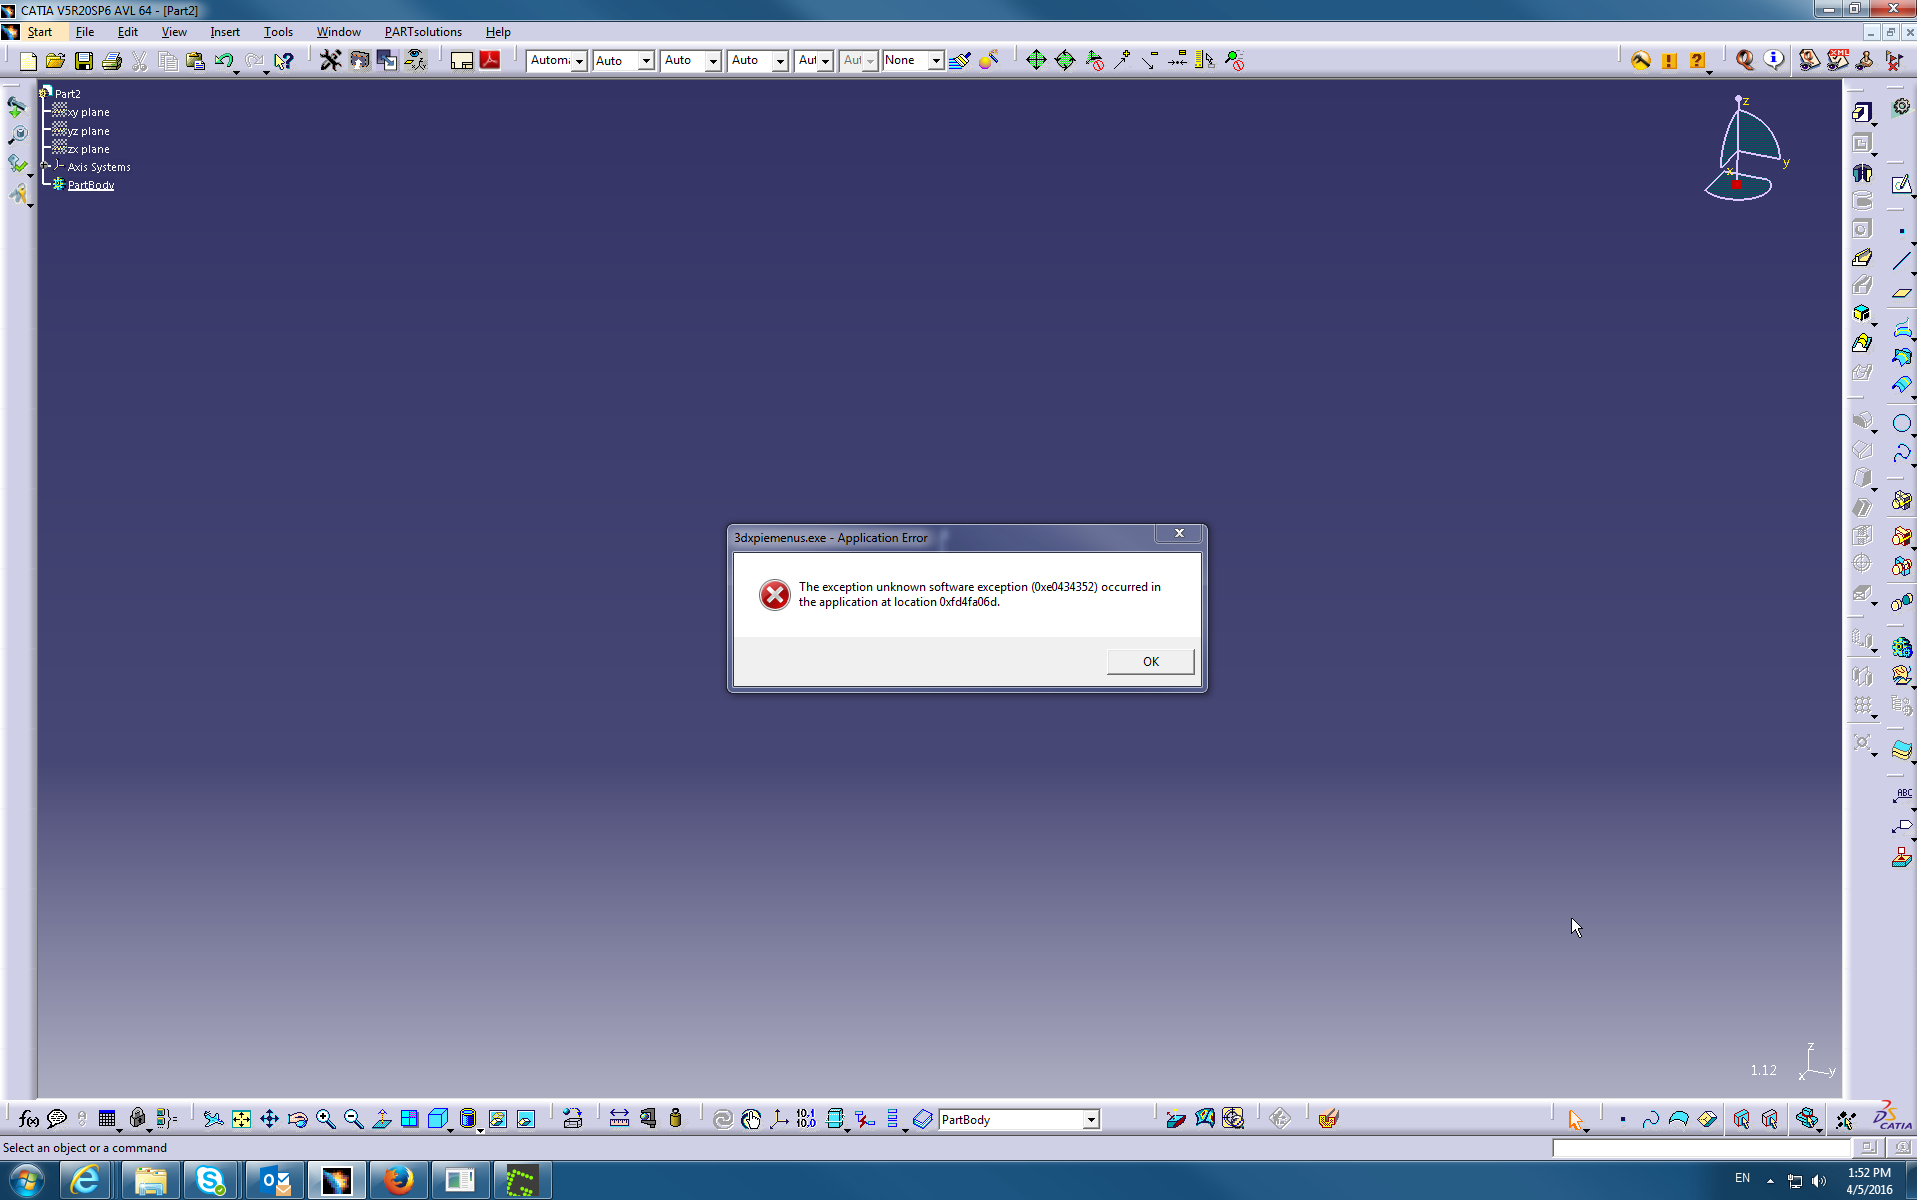The height and width of the screenshot is (1200, 1917).
Task: Click the Adobe PDF icon in toolbar
Action: pos(490,61)
